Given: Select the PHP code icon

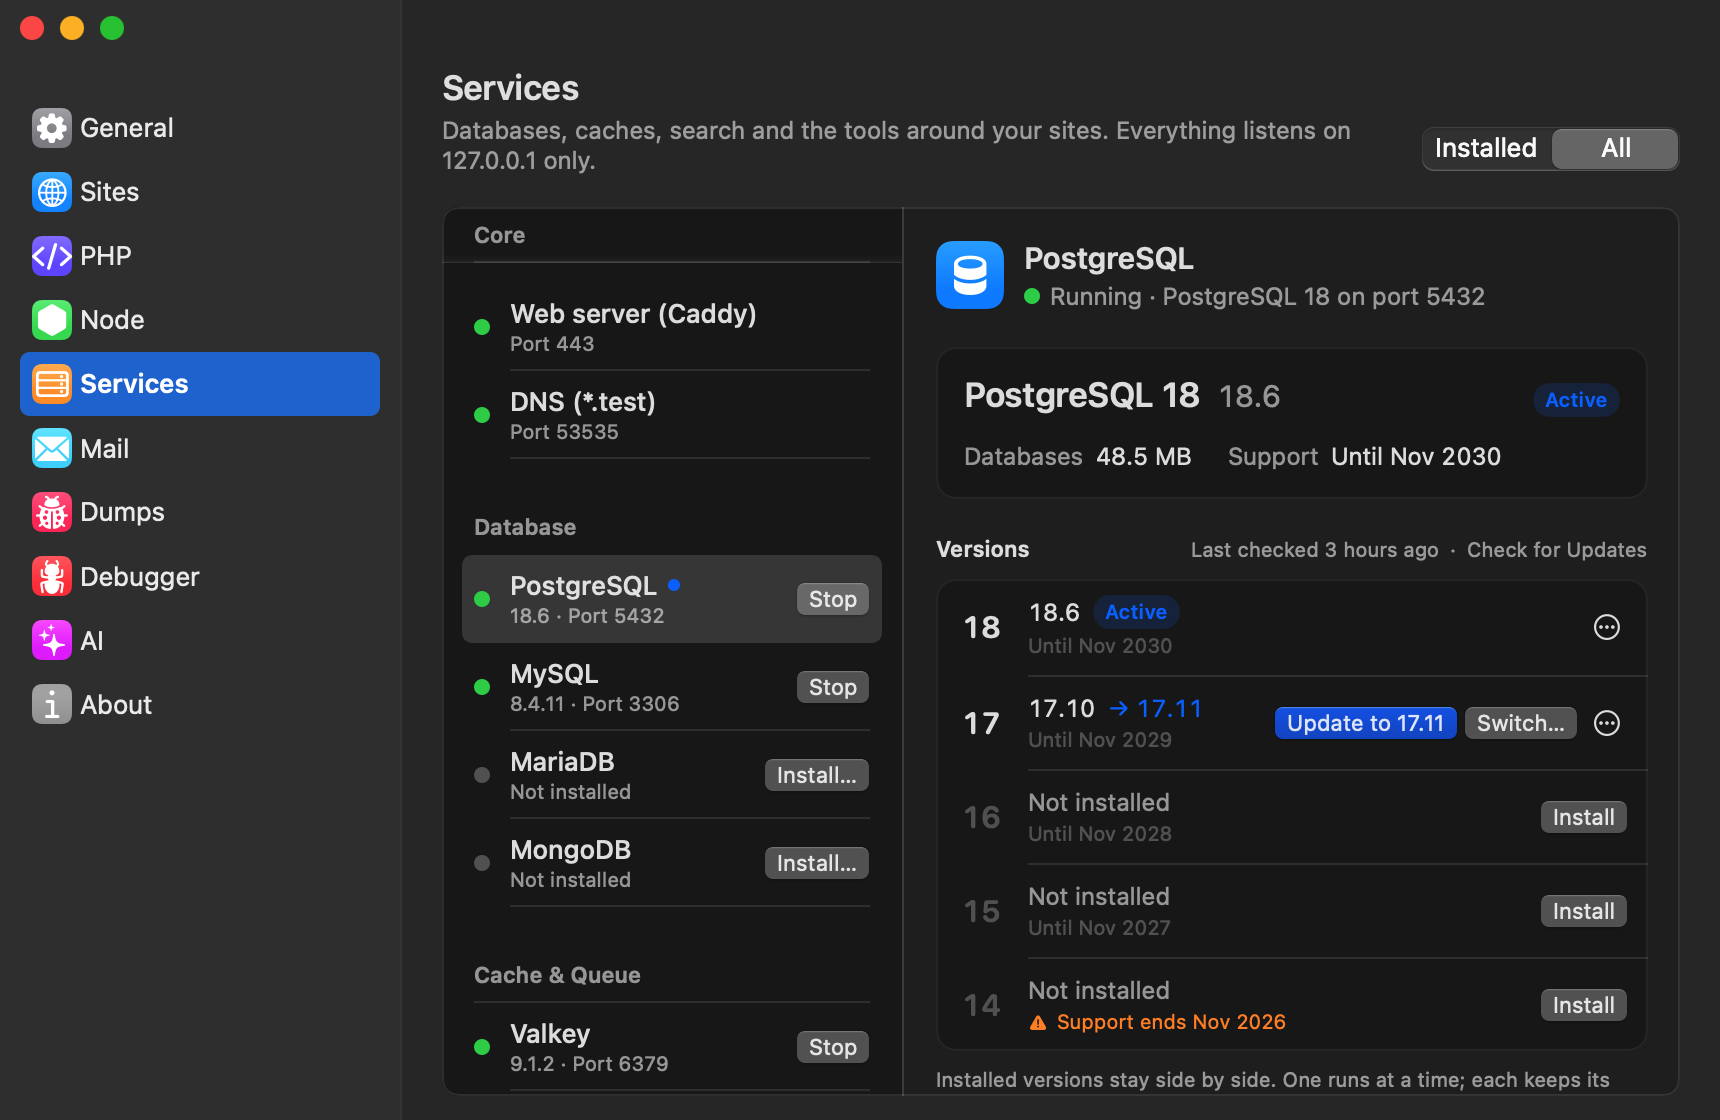Looking at the screenshot, I should 52,256.
